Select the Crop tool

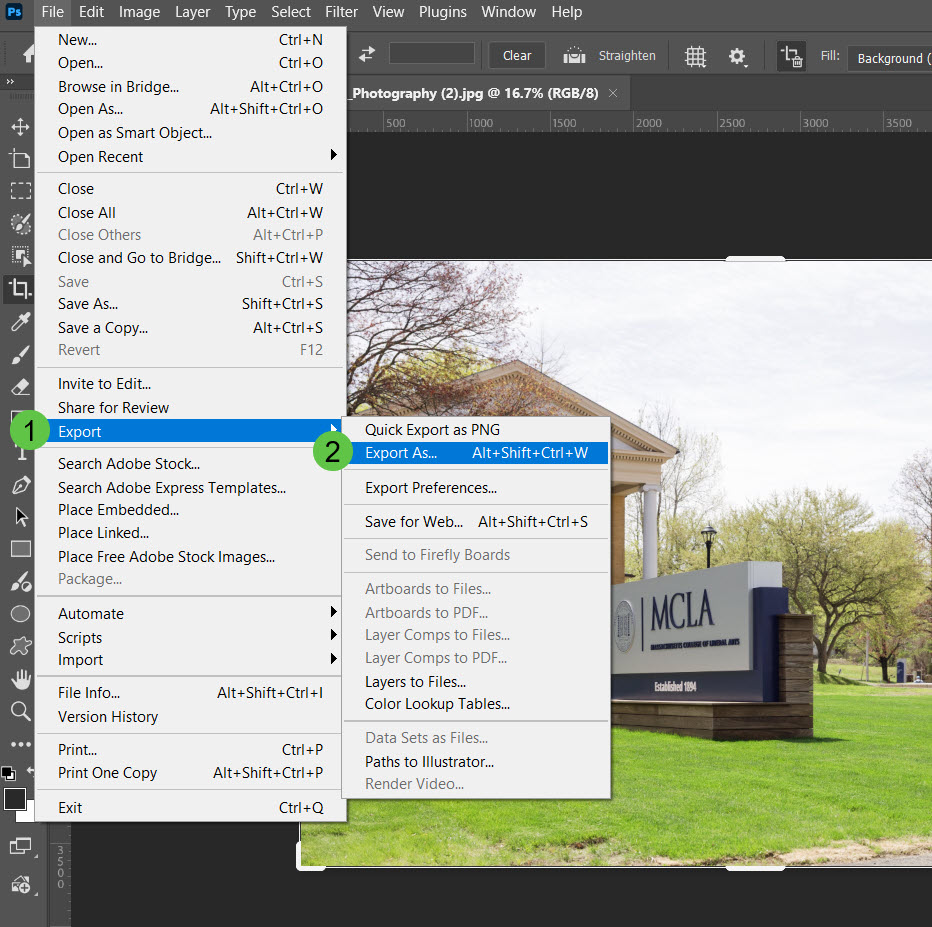coord(20,289)
